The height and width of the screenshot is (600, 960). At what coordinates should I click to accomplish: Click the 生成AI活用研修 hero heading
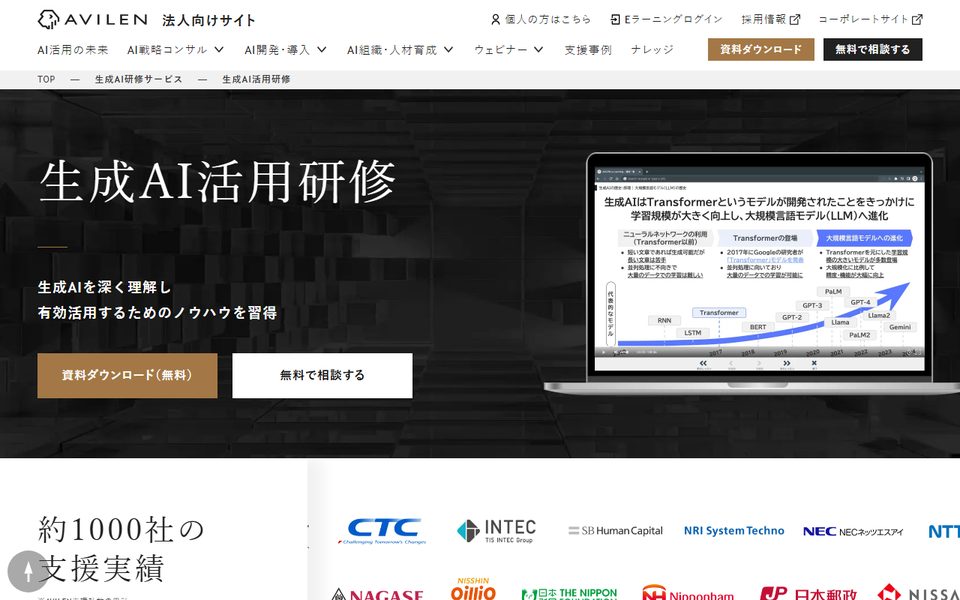click(x=217, y=182)
